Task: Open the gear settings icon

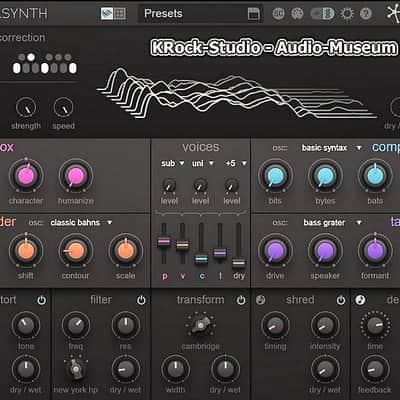Action: point(347,14)
